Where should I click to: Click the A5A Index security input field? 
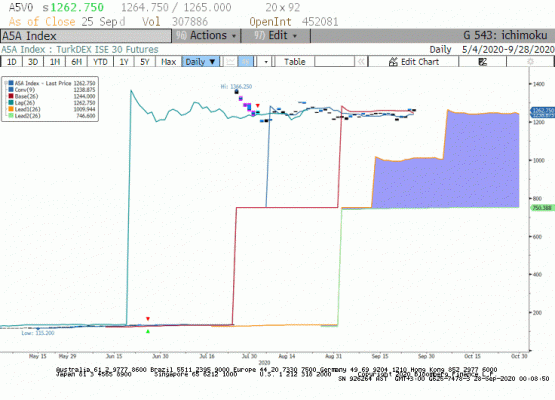[x=86, y=36]
